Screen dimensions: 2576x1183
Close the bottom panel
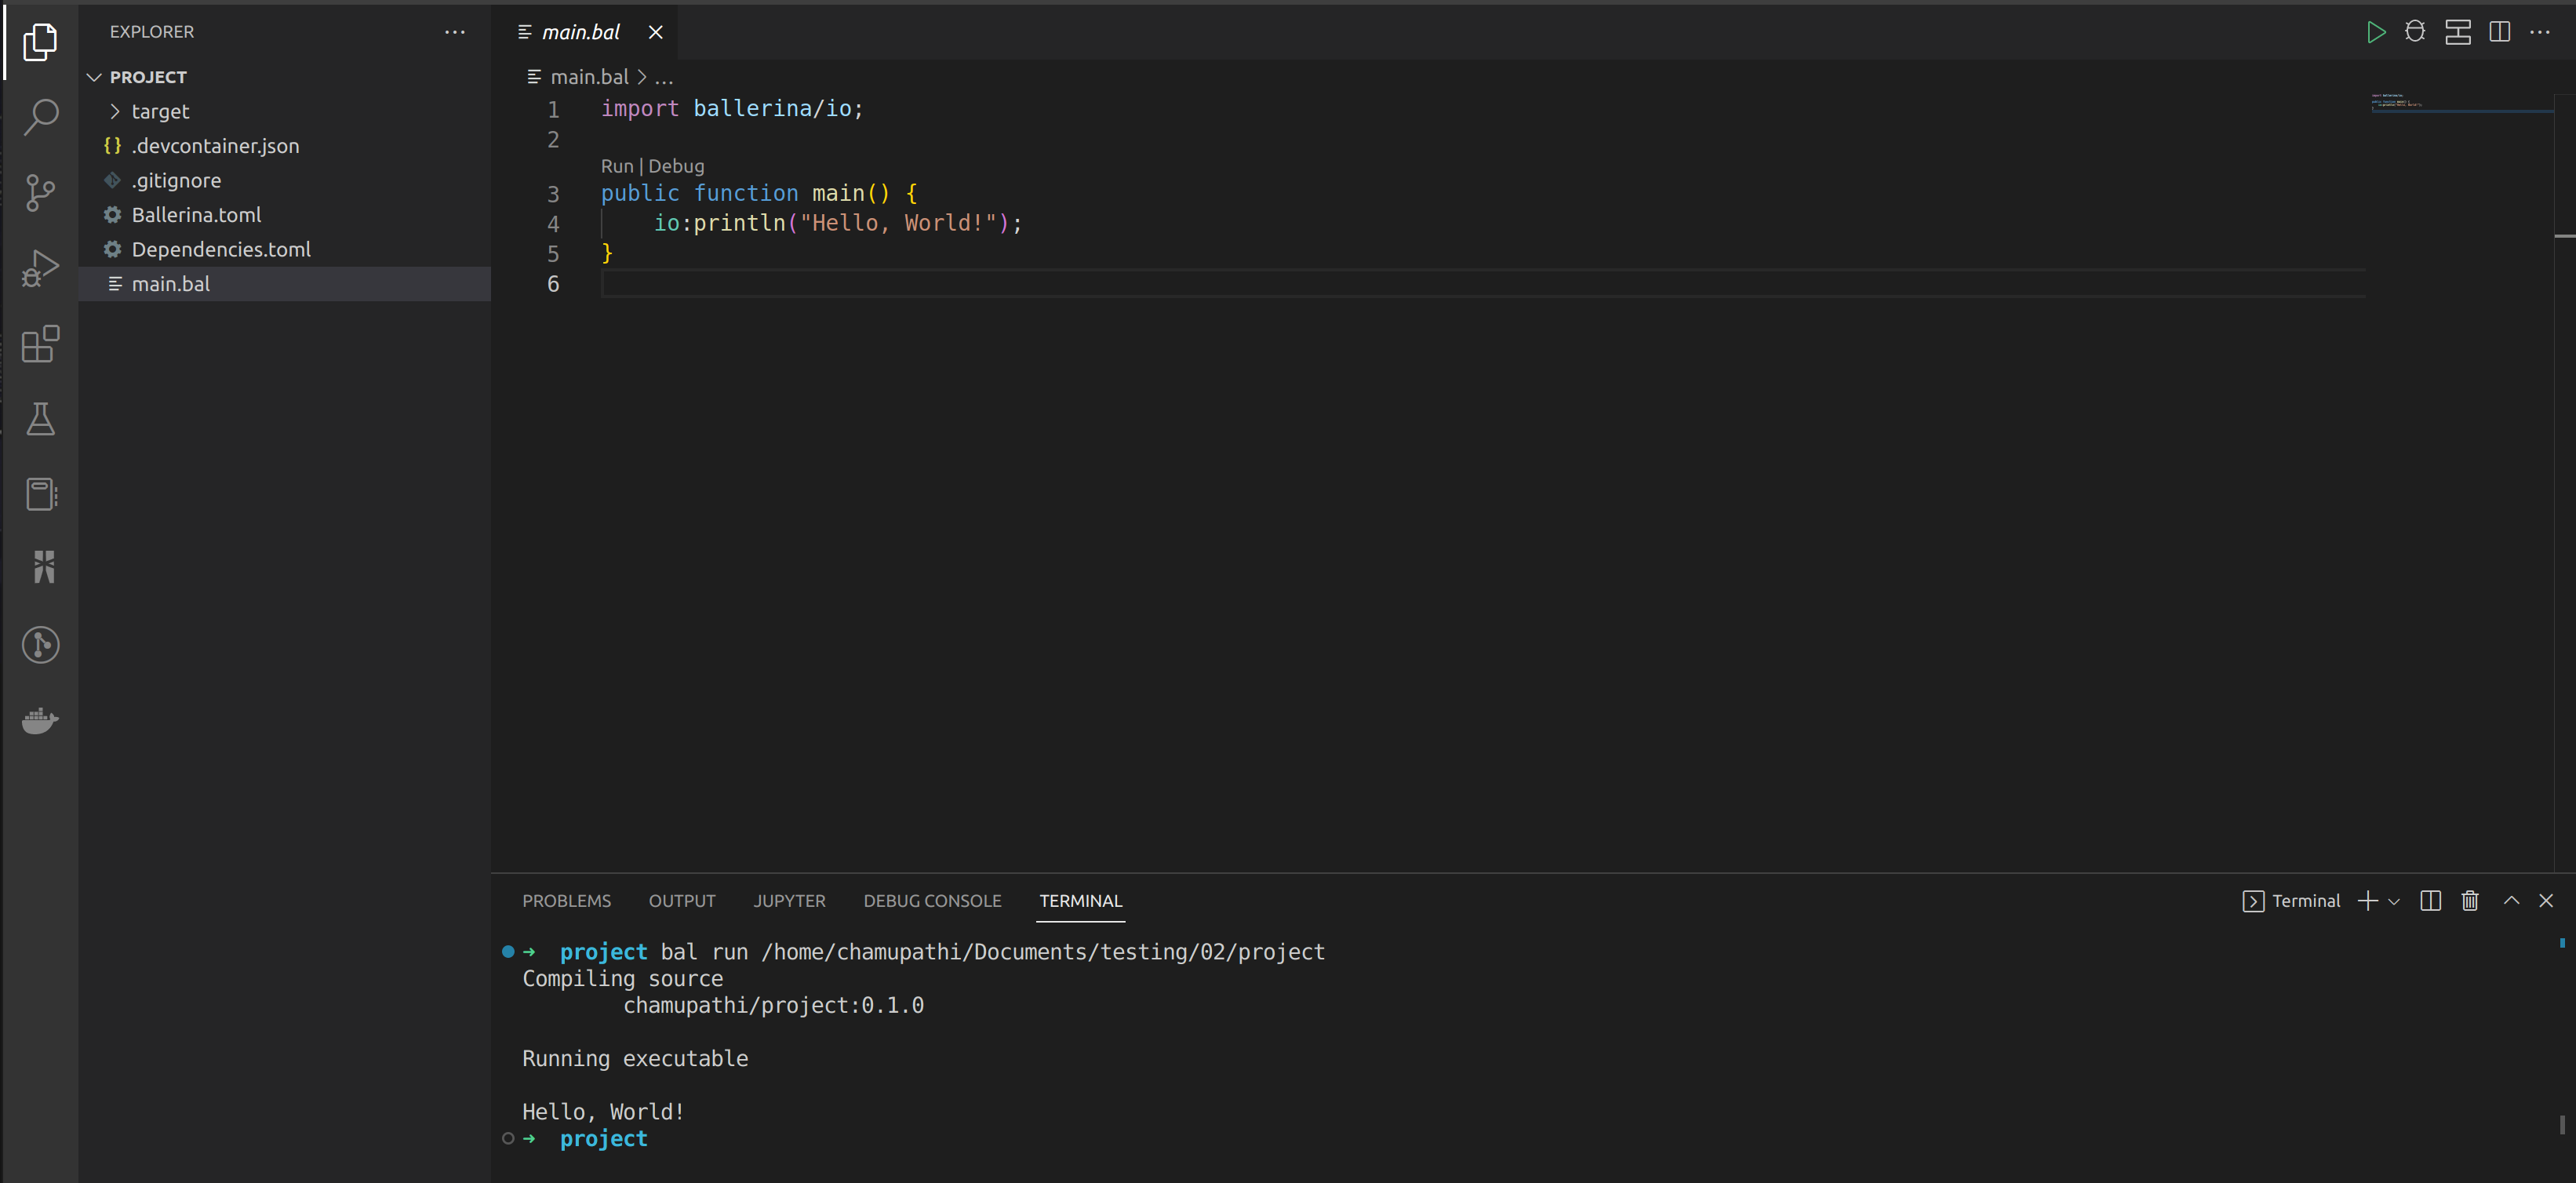[x=2546, y=901]
